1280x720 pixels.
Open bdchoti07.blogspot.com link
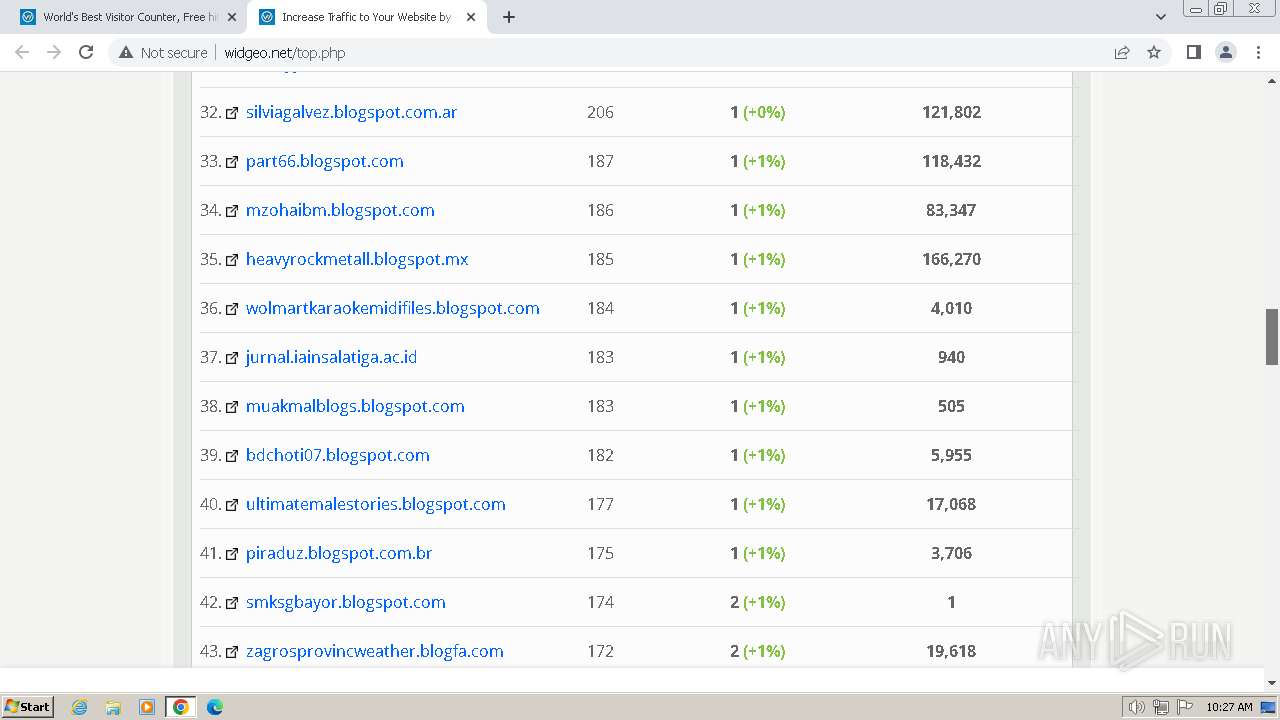[338, 455]
